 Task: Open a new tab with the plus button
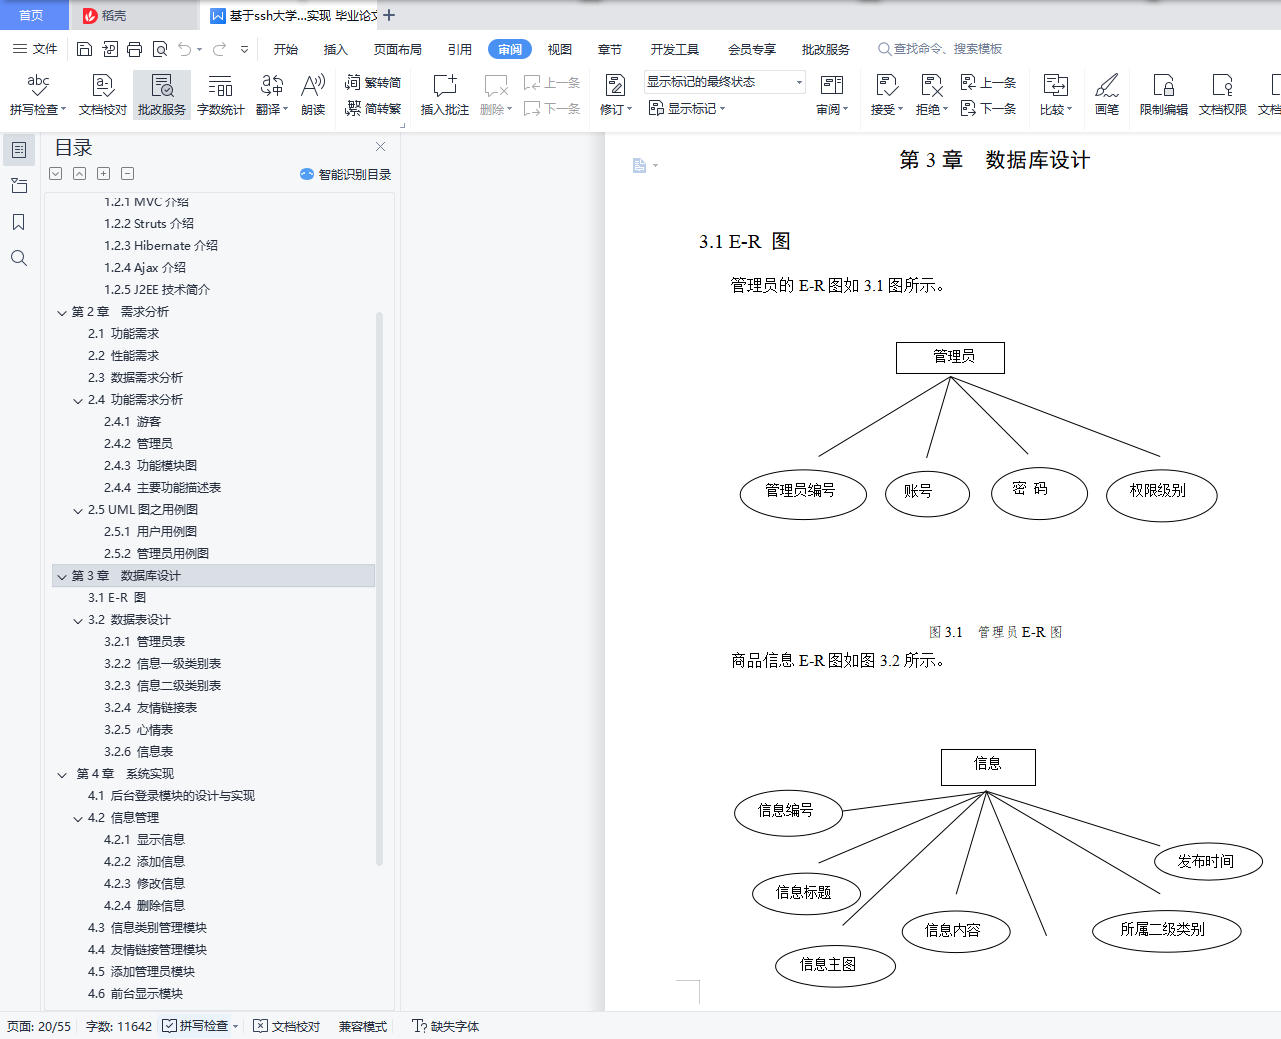pos(389,15)
